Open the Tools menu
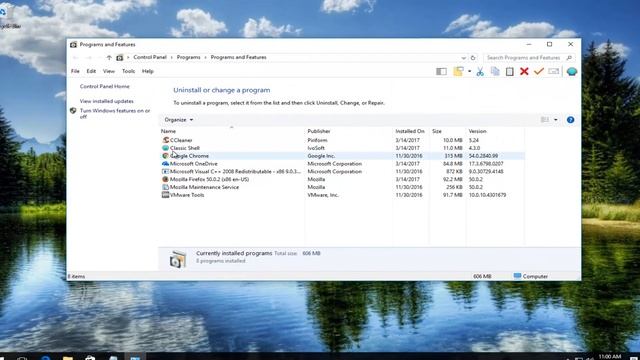The height and width of the screenshot is (360, 640). click(x=128, y=71)
